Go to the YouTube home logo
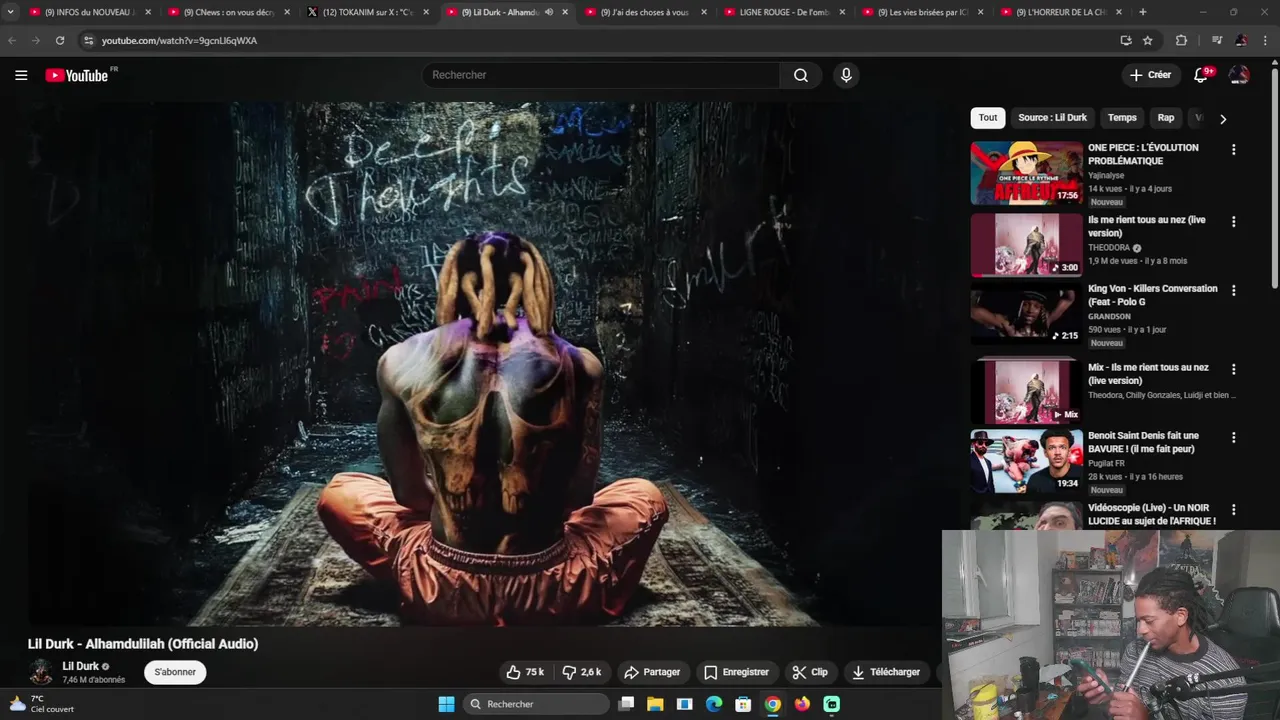1280x720 pixels. click(x=77, y=75)
